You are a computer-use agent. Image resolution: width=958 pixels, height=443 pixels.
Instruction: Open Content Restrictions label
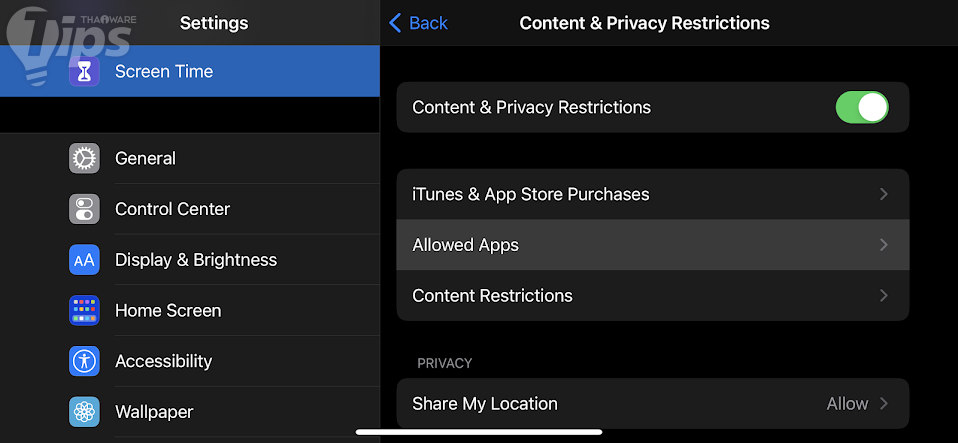(x=492, y=296)
